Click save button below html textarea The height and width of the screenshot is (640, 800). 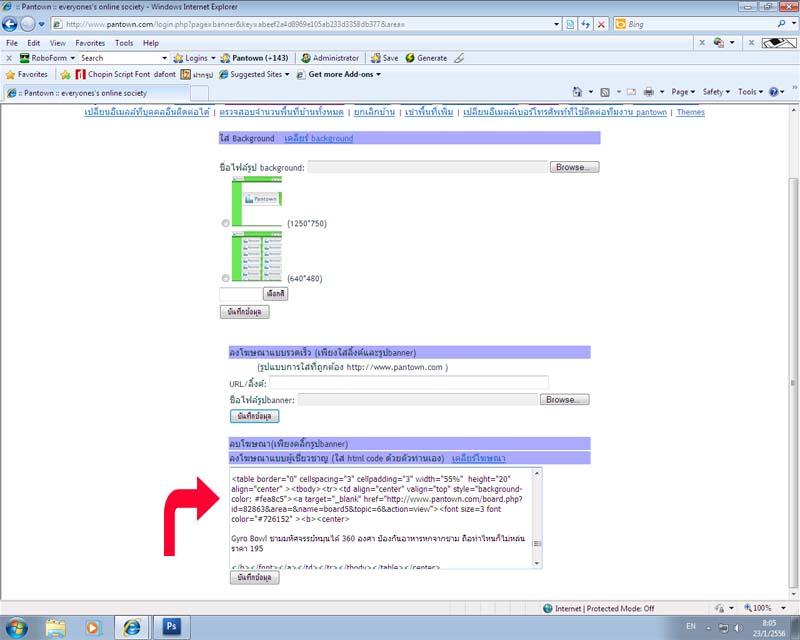click(x=254, y=578)
